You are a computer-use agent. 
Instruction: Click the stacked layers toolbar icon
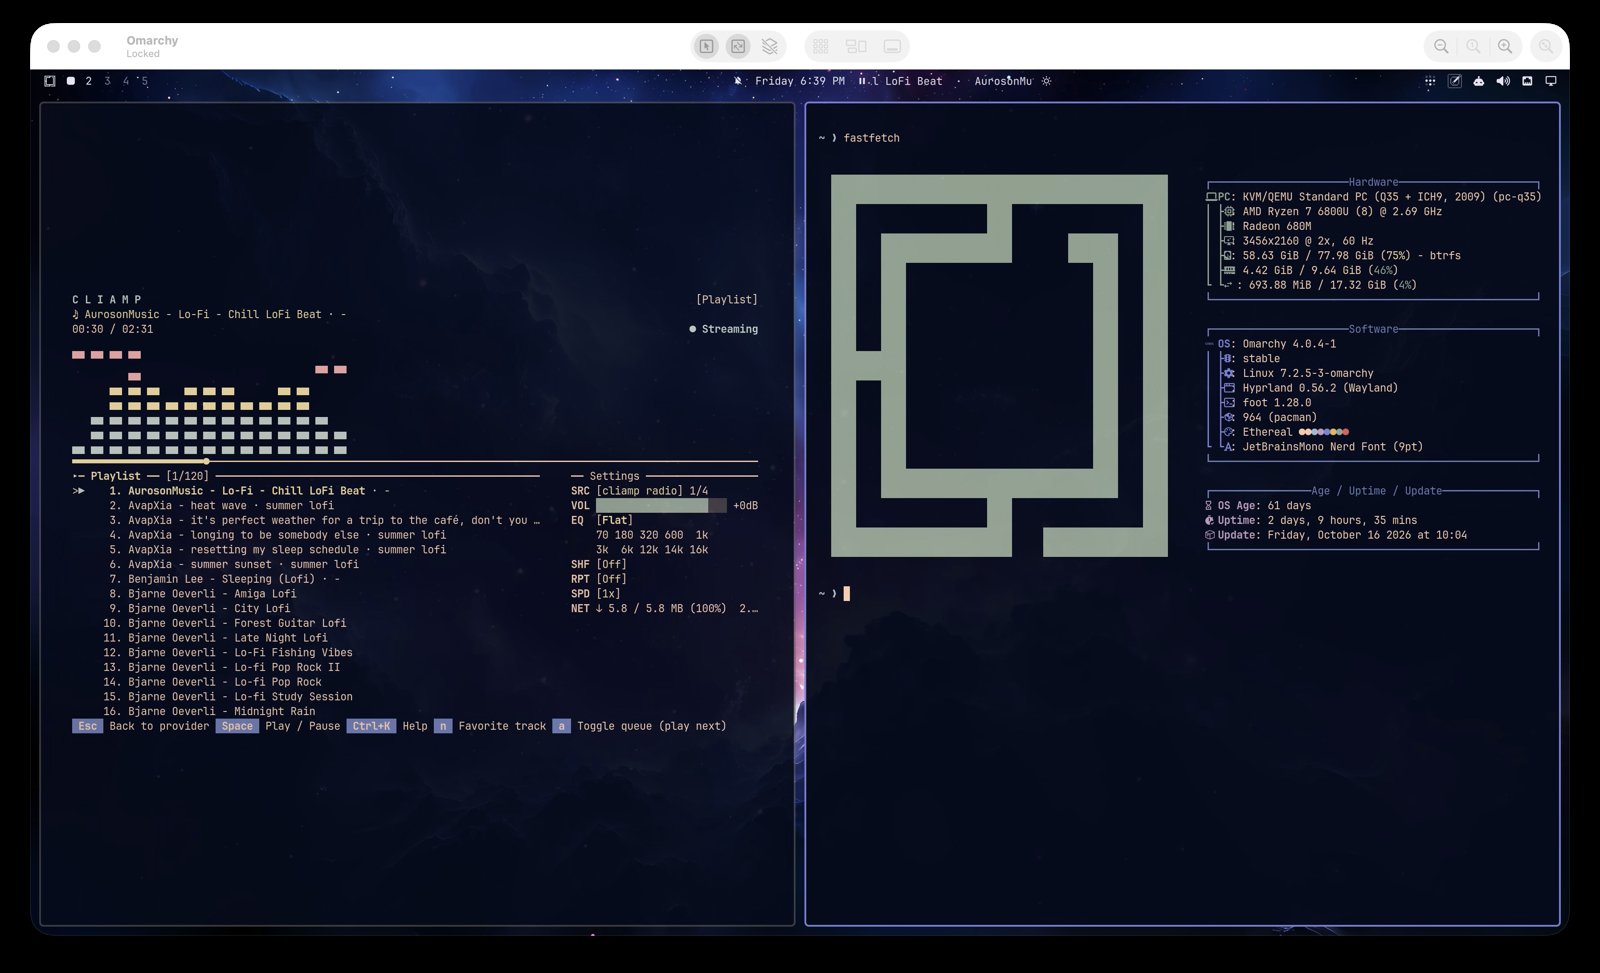(769, 46)
